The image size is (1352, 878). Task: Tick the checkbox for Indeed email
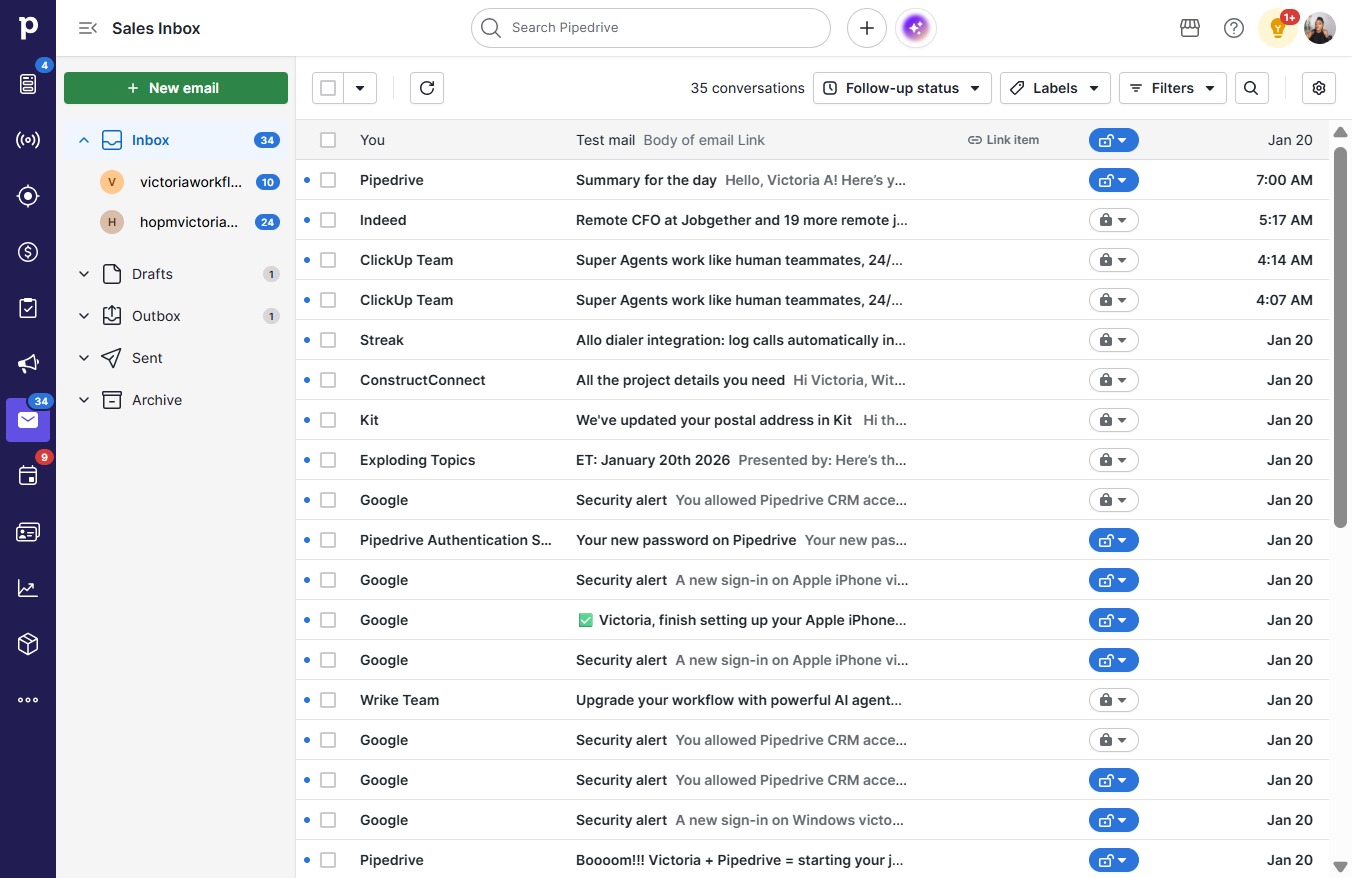pyautogui.click(x=328, y=220)
